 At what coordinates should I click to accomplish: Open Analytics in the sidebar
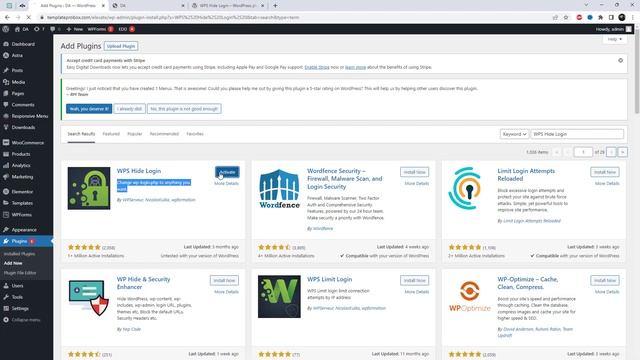pos(21,166)
